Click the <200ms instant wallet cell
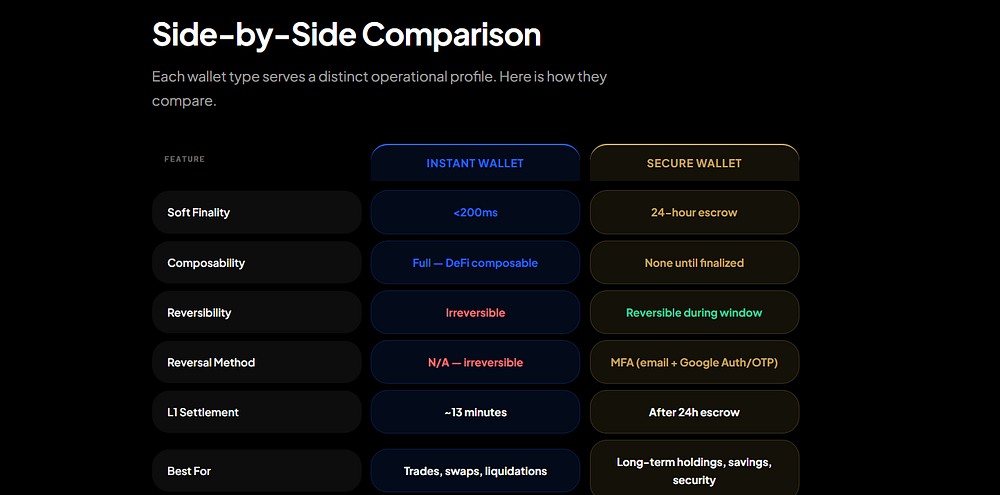 click(475, 212)
